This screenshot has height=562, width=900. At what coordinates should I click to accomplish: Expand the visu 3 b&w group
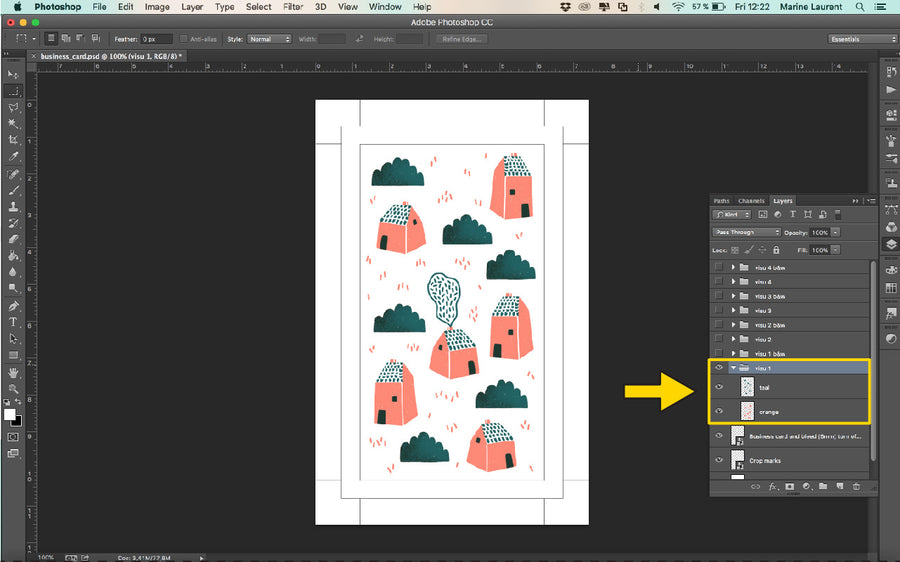pos(733,296)
